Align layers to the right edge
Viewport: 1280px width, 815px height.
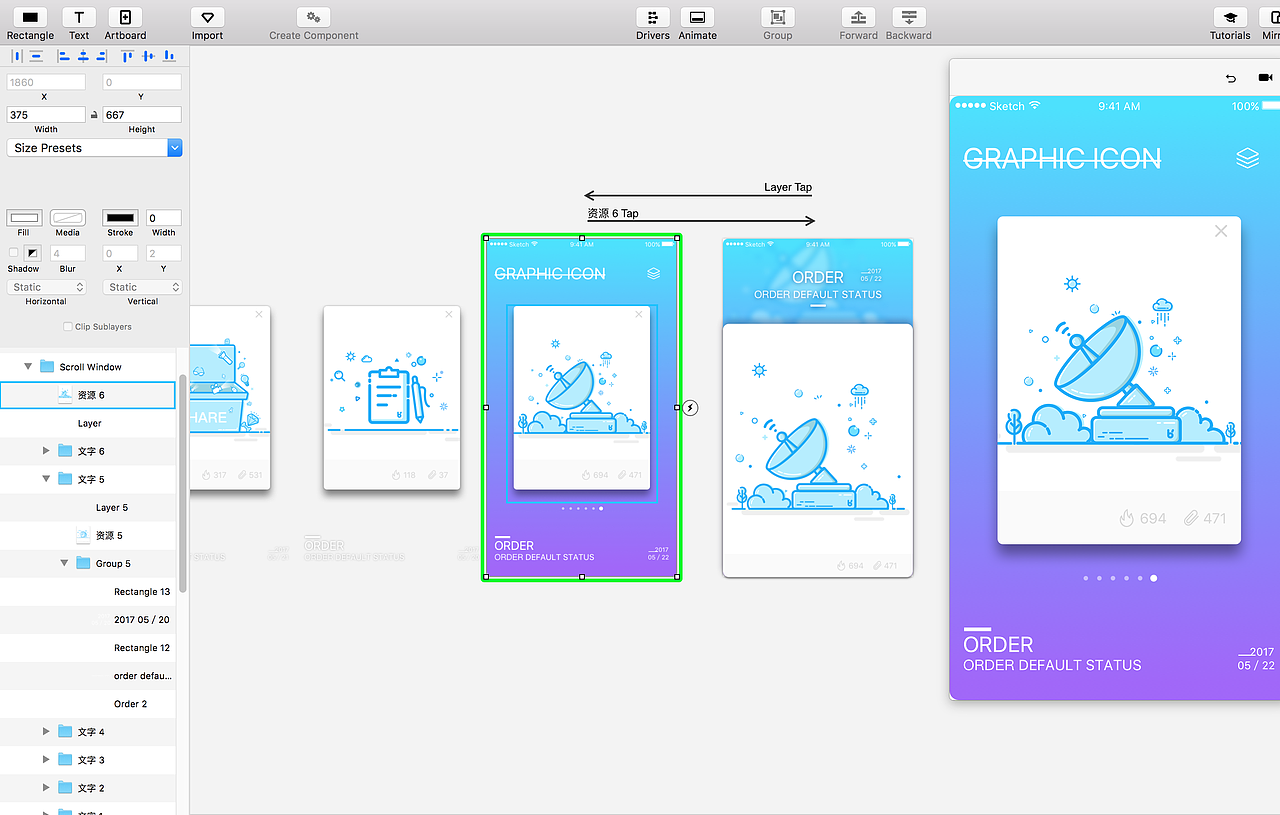(104, 57)
